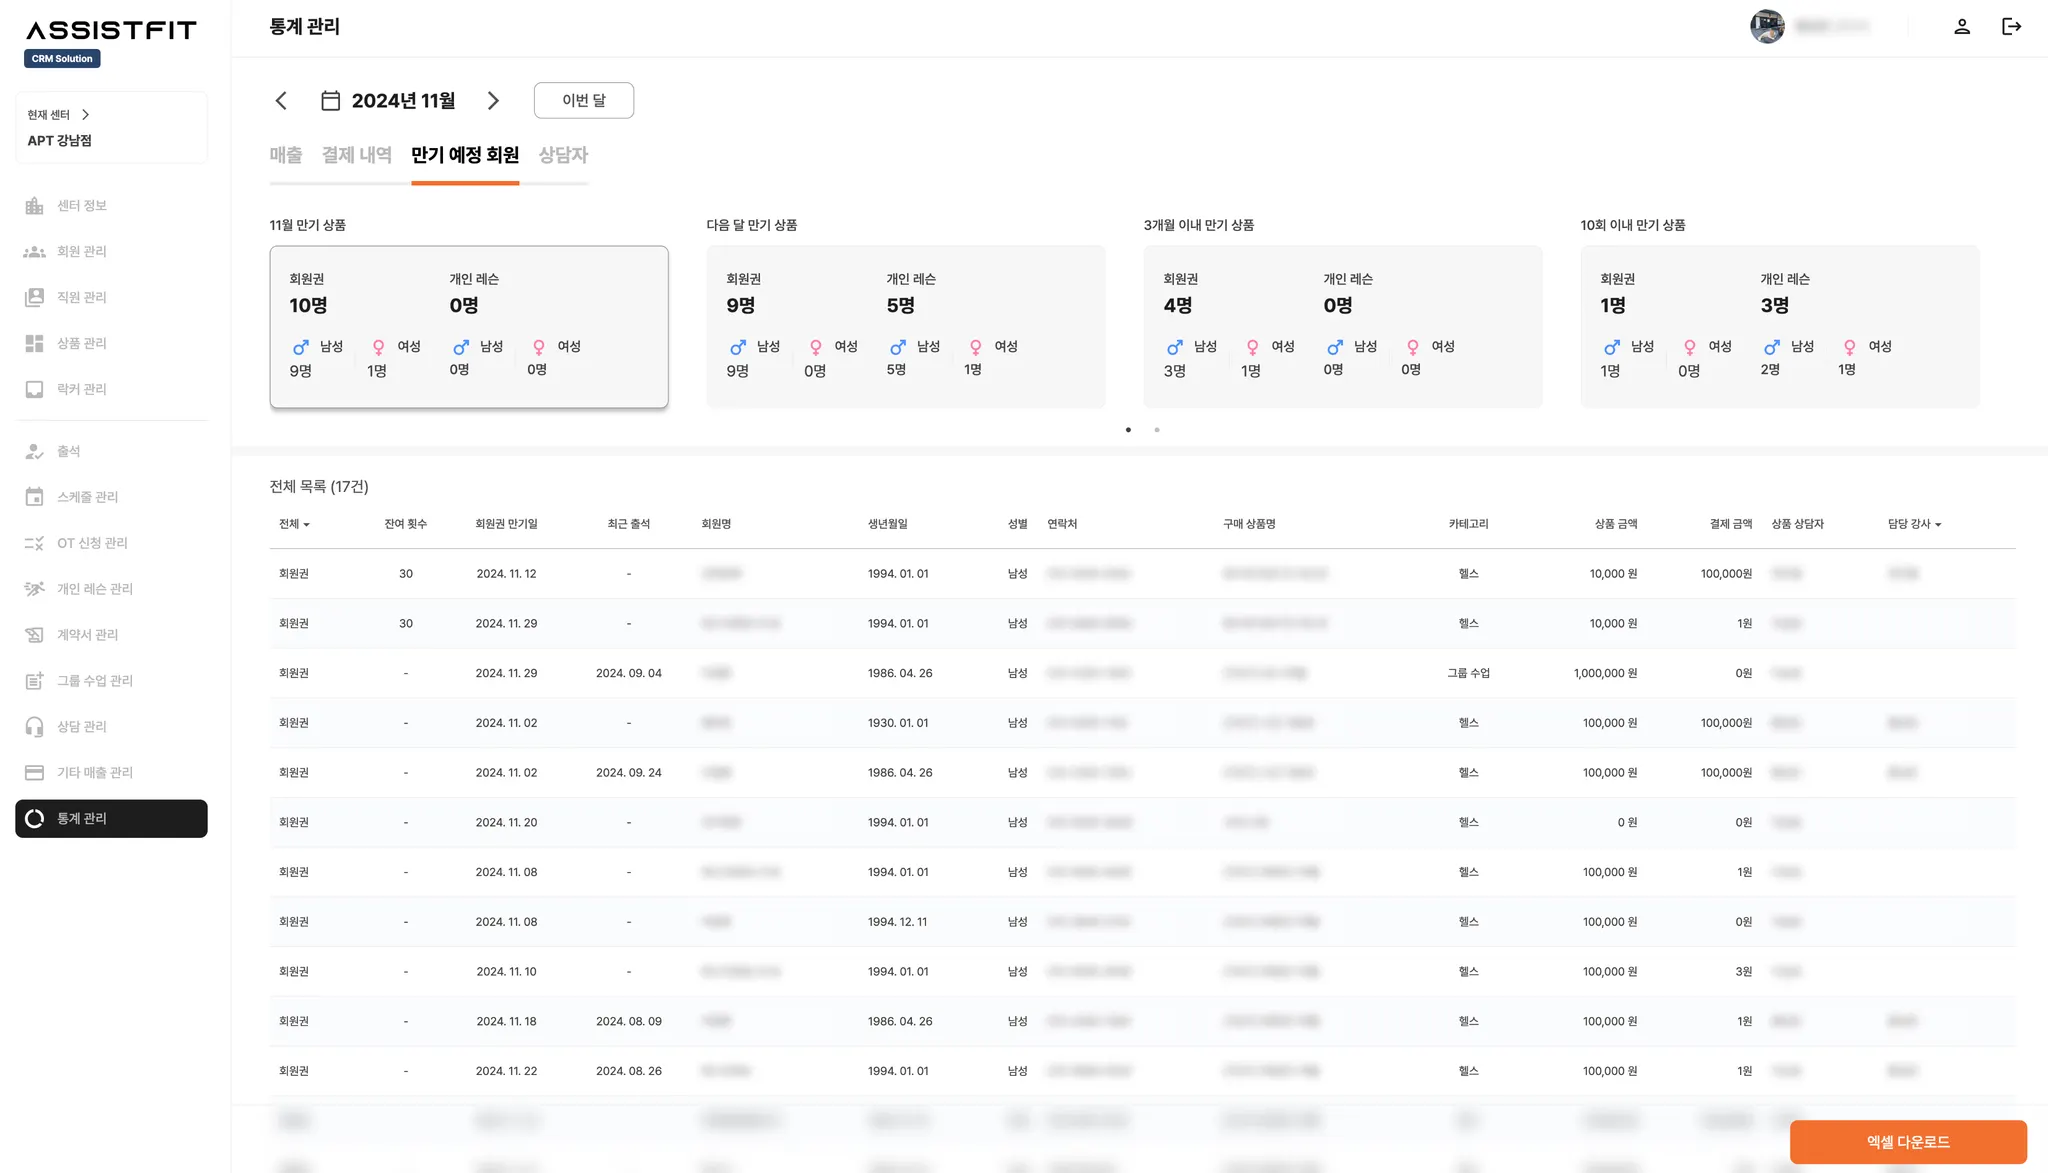
Task: Switch to the 상담자 tab
Action: click(563, 155)
